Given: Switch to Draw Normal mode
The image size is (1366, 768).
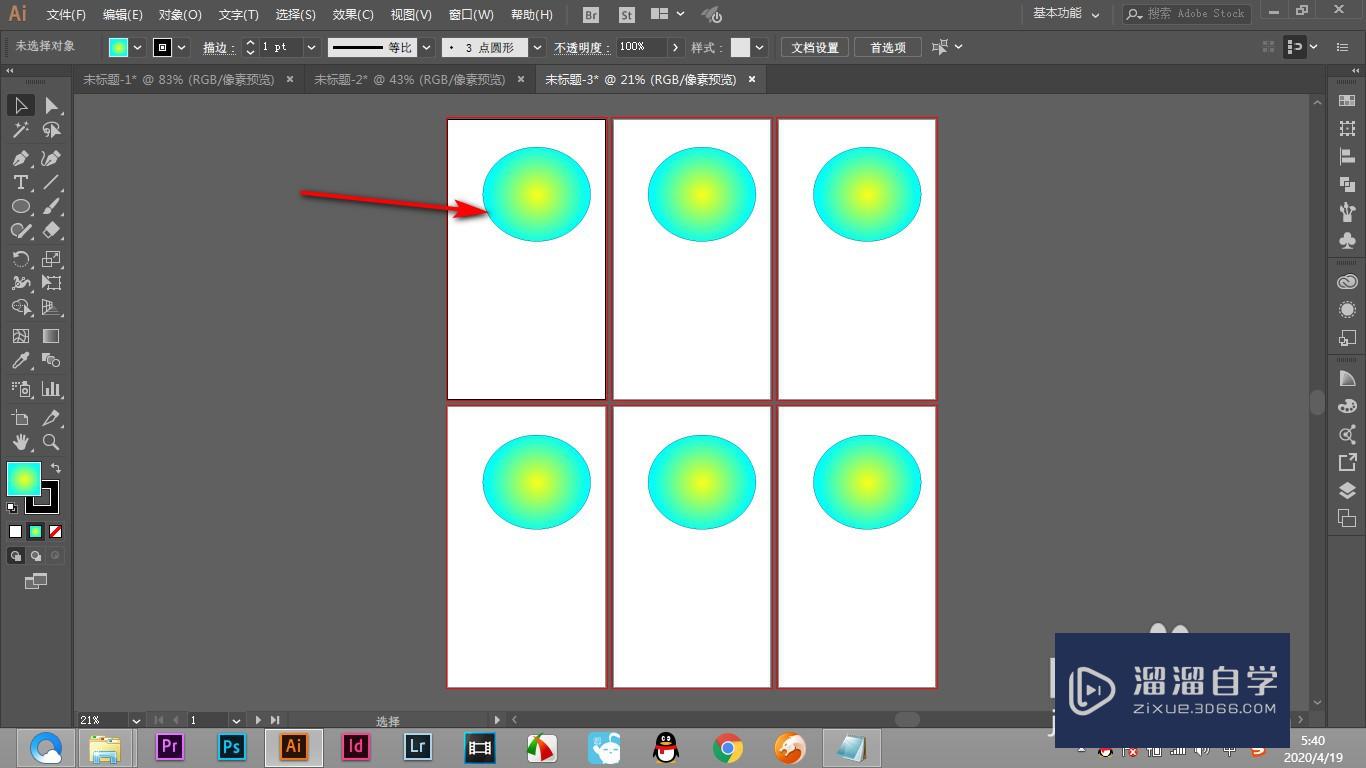Looking at the screenshot, I should pyautogui.click(x=16, y=556).
